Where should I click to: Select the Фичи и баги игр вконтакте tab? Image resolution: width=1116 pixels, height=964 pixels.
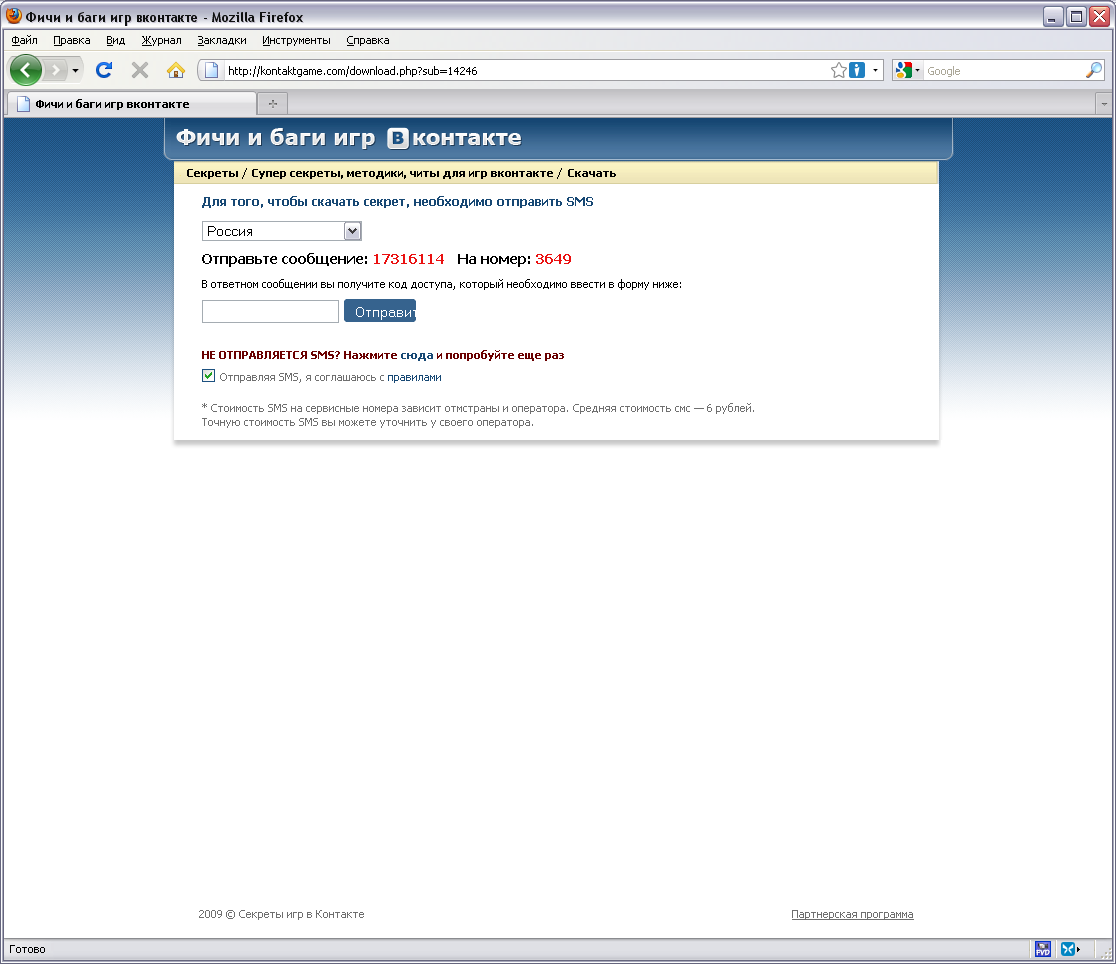pyautogui.click(x=132, y=104)
